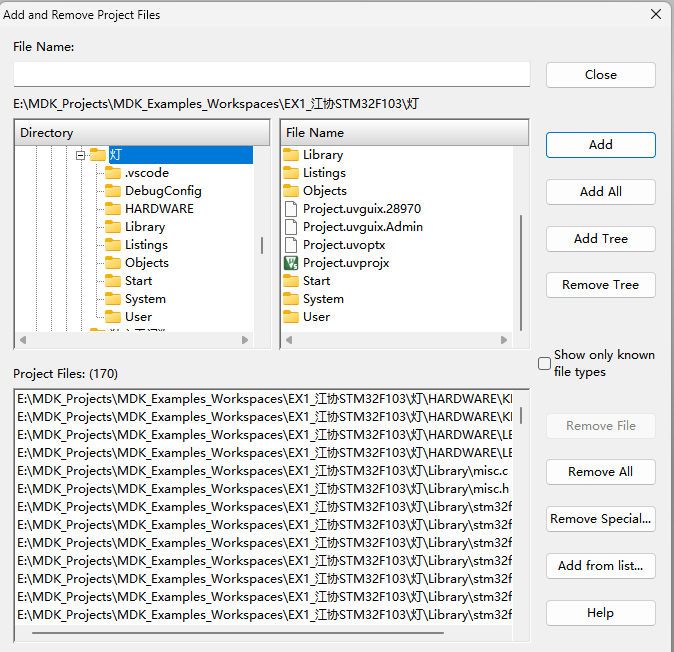The width and height of the screenshot is (674, 652).
Task: Click the Add button
Action: 600,145
